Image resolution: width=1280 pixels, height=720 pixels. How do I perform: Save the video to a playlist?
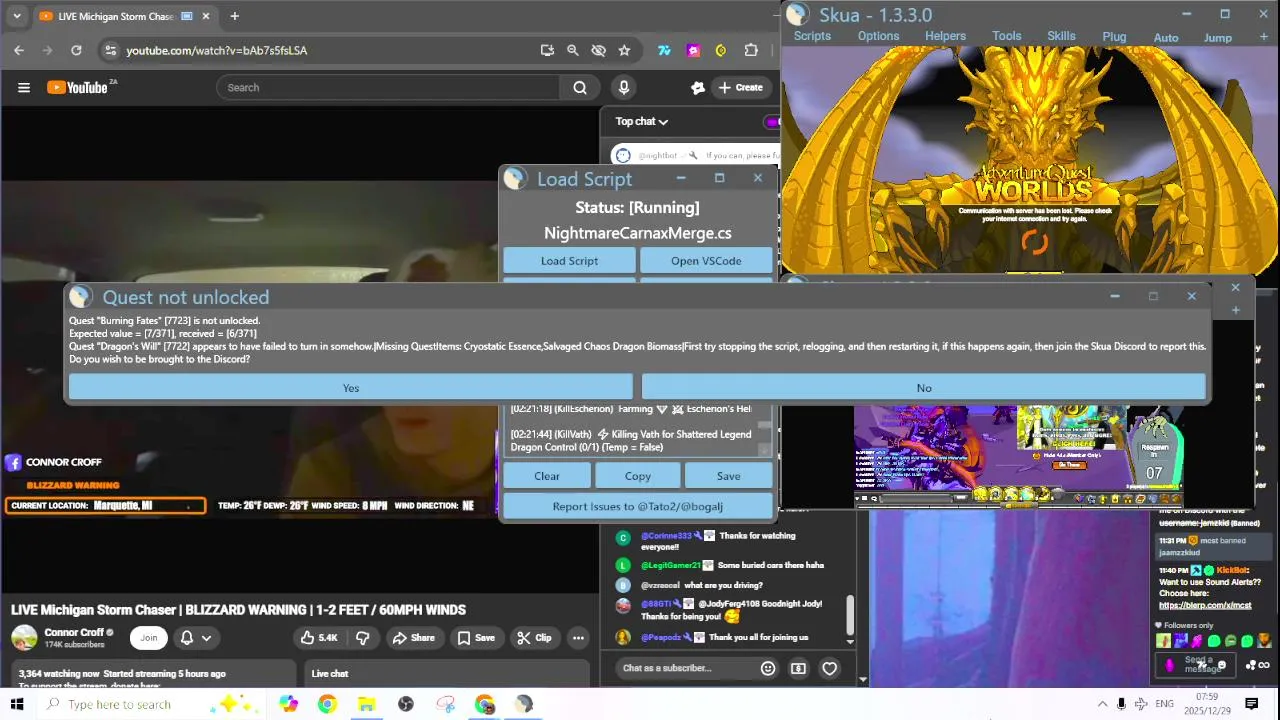pyautogui.click(x=475, y=638)
